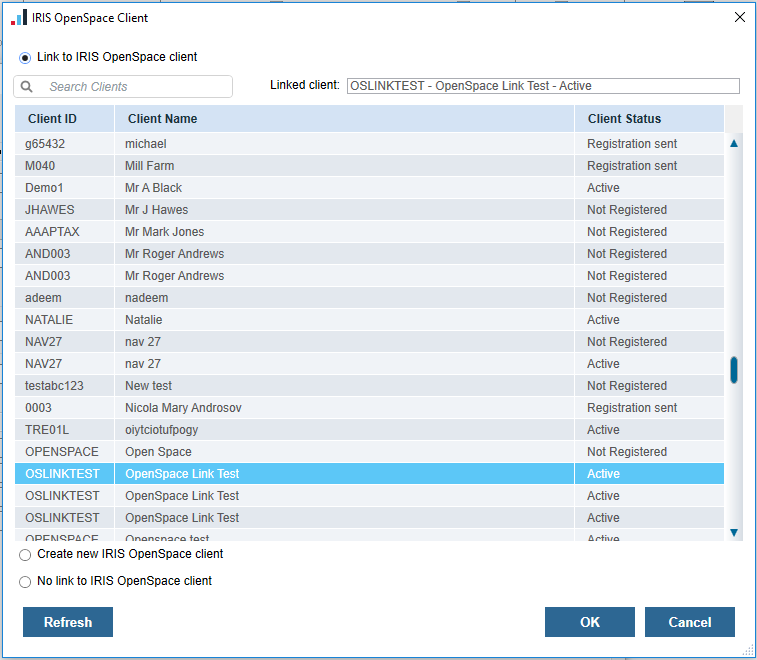Click the scroll up arrow
Screen dimensions: 757x660
click(x=734, y=143)
